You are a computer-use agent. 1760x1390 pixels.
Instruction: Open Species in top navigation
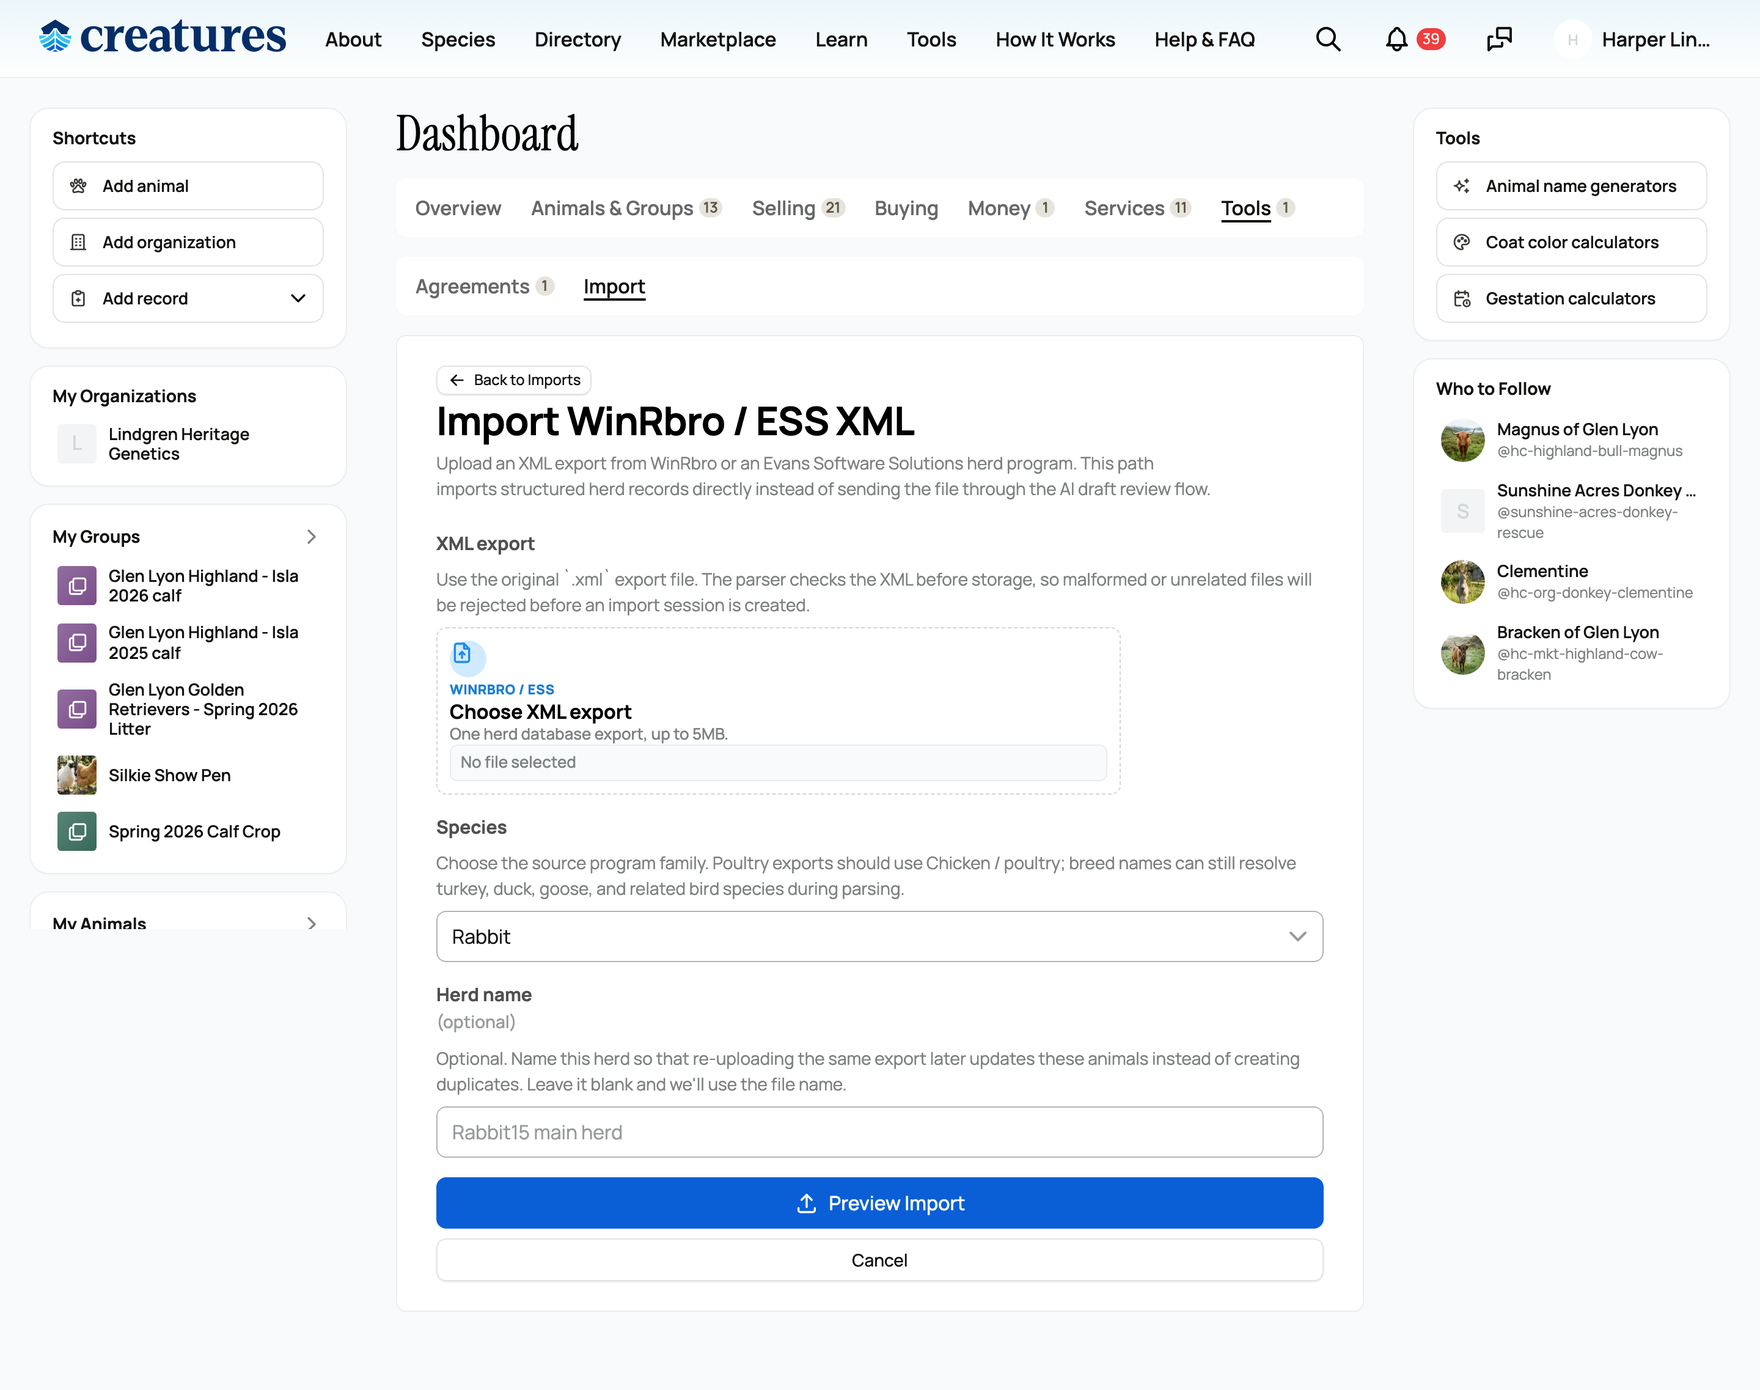click(x=458, y=40)
